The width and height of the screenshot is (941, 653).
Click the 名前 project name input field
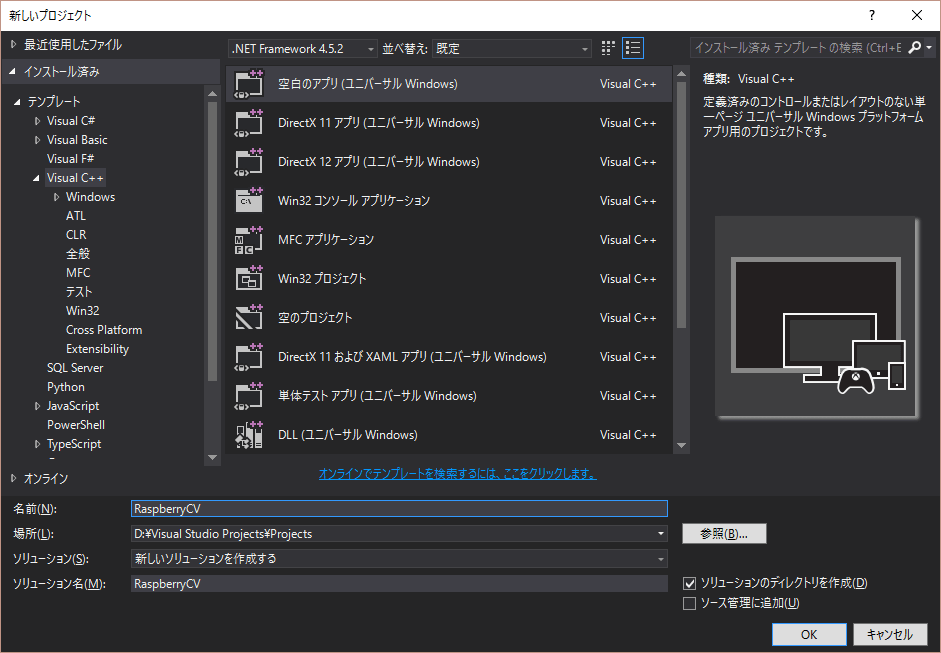399,509
